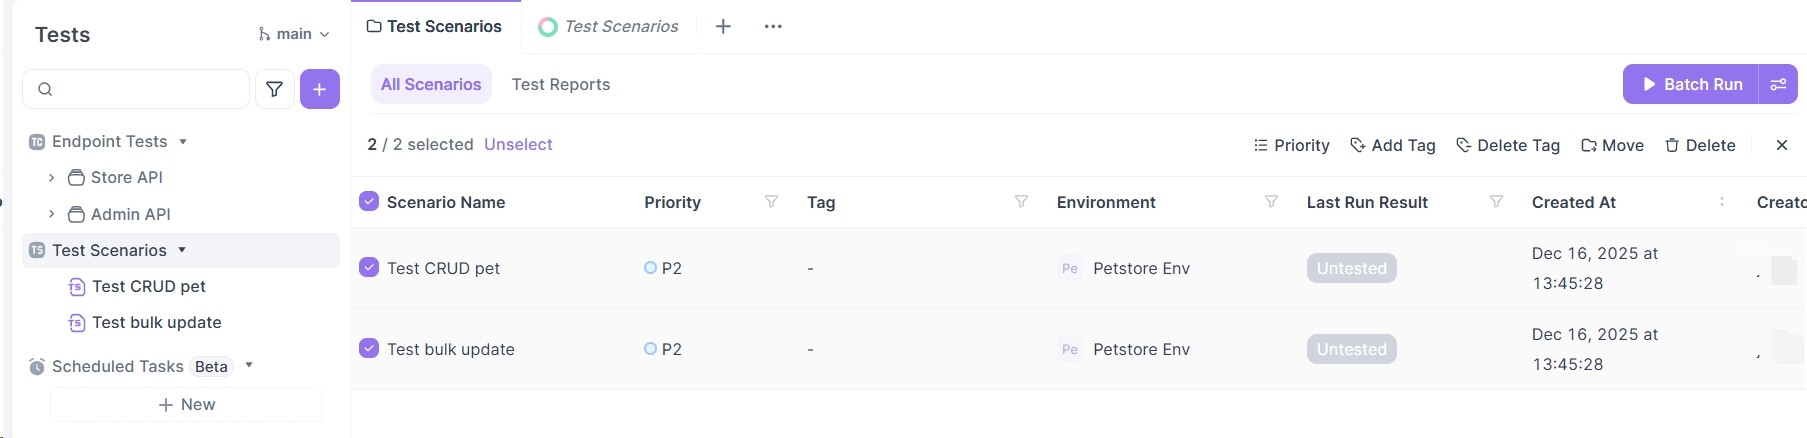Click the Batch Run button
The width and height of the screenshot is (1807, 438).
pos(1691,84)
